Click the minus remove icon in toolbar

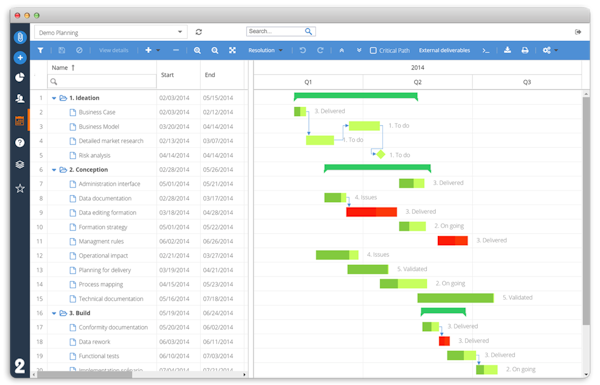[x=176, y=50]
